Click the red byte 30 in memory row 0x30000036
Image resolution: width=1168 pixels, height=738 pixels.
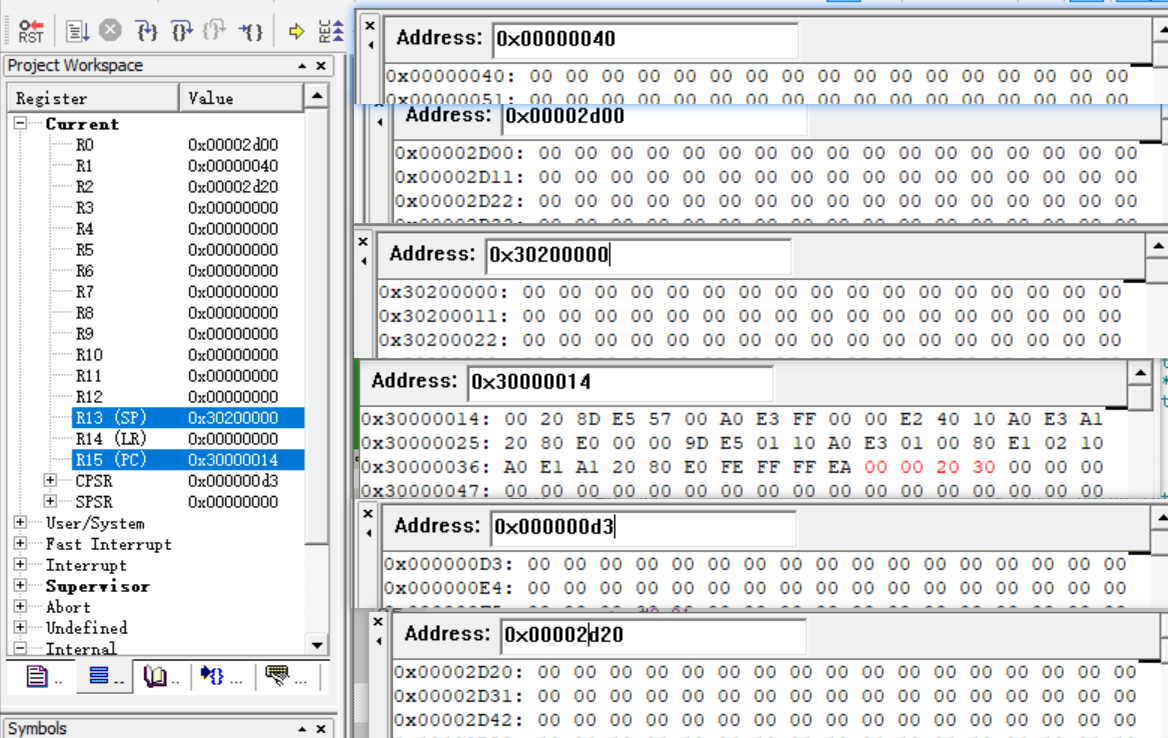(983, 467)
